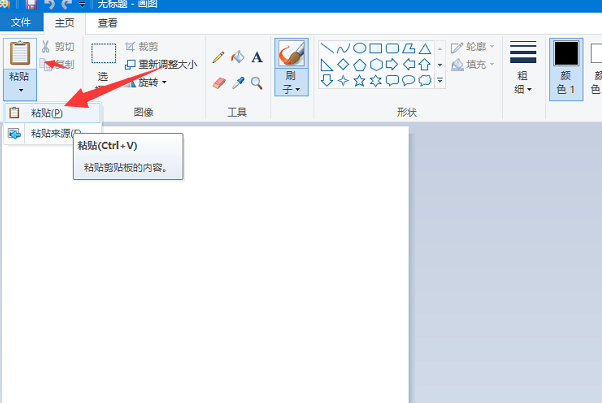Expand the full shapes gallery

pos(440,81)
